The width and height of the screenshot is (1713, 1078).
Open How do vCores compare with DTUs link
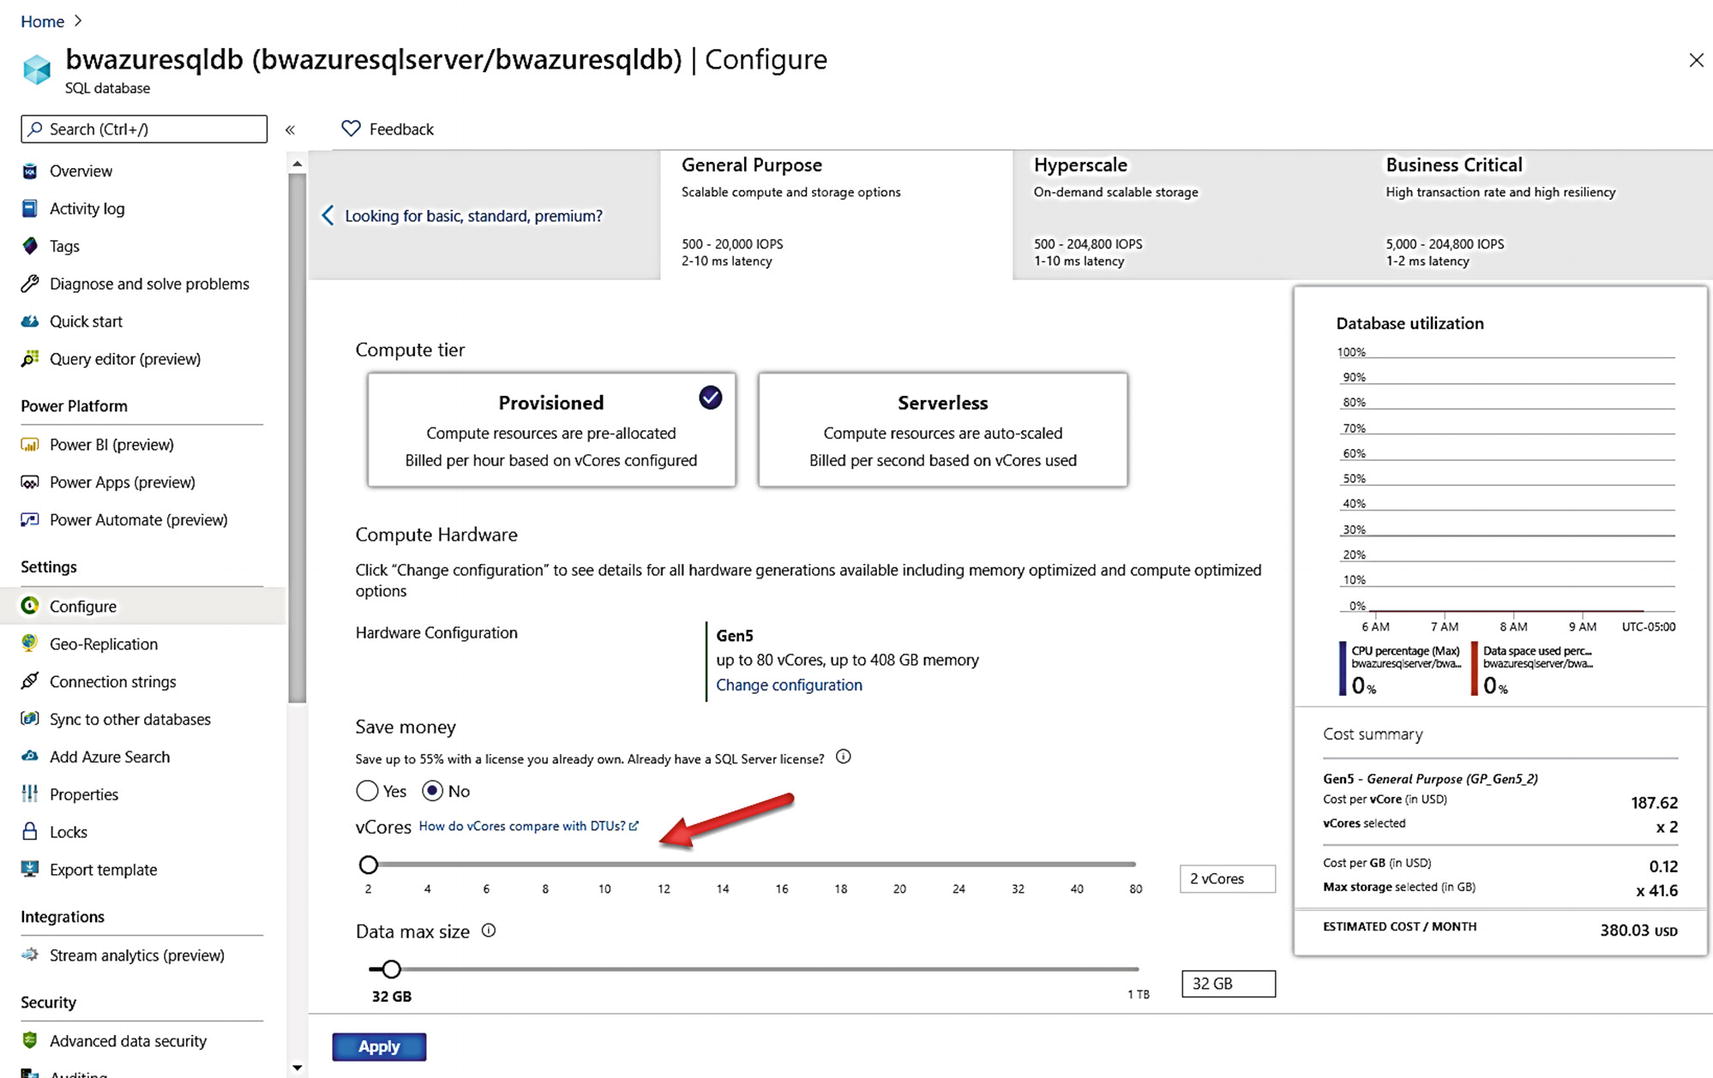point(528,826)
